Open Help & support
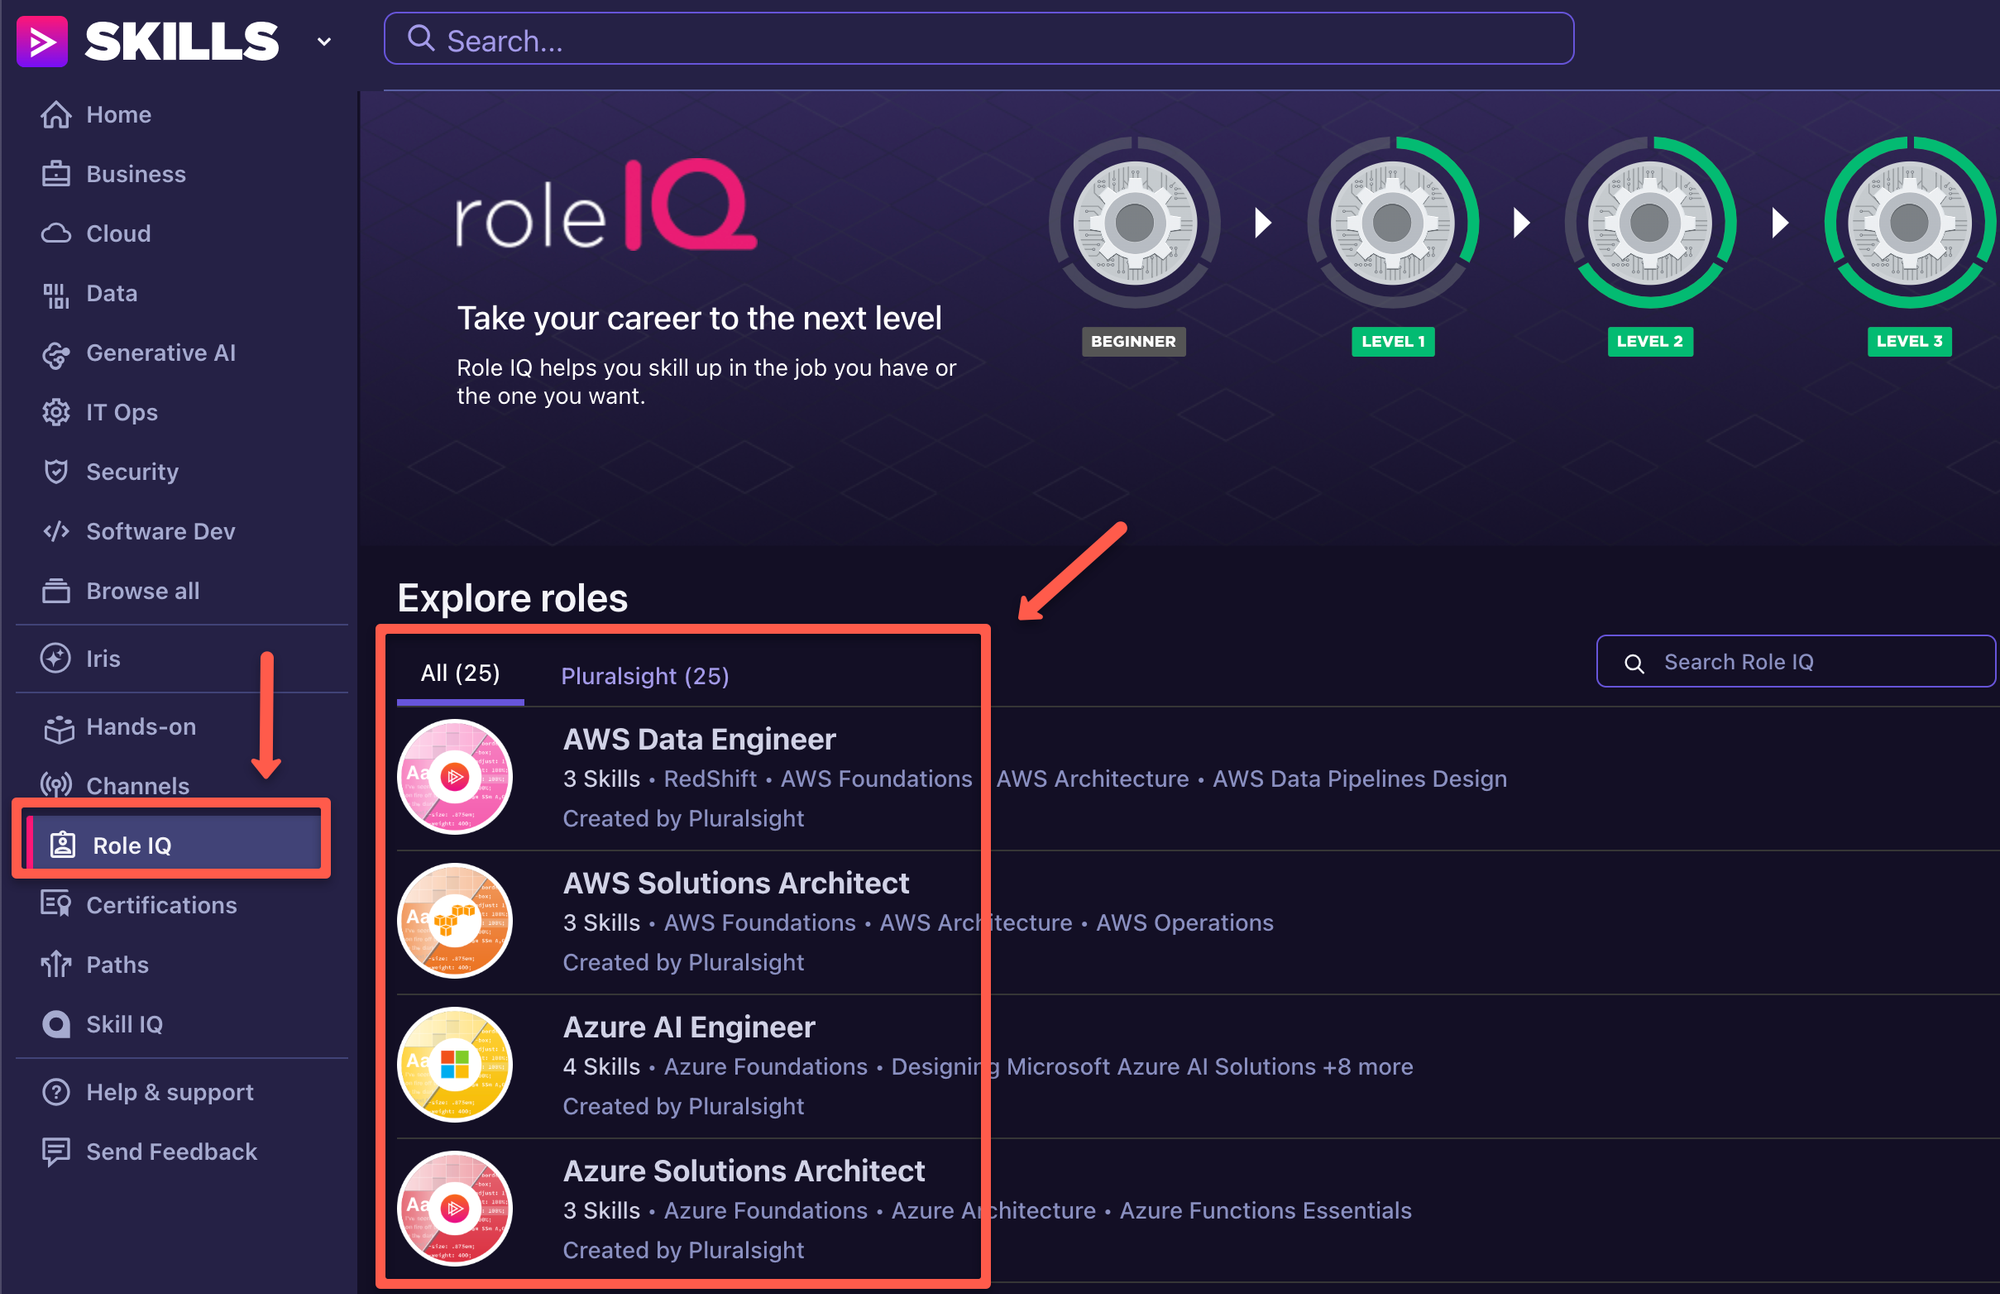 pos(169,1091)
